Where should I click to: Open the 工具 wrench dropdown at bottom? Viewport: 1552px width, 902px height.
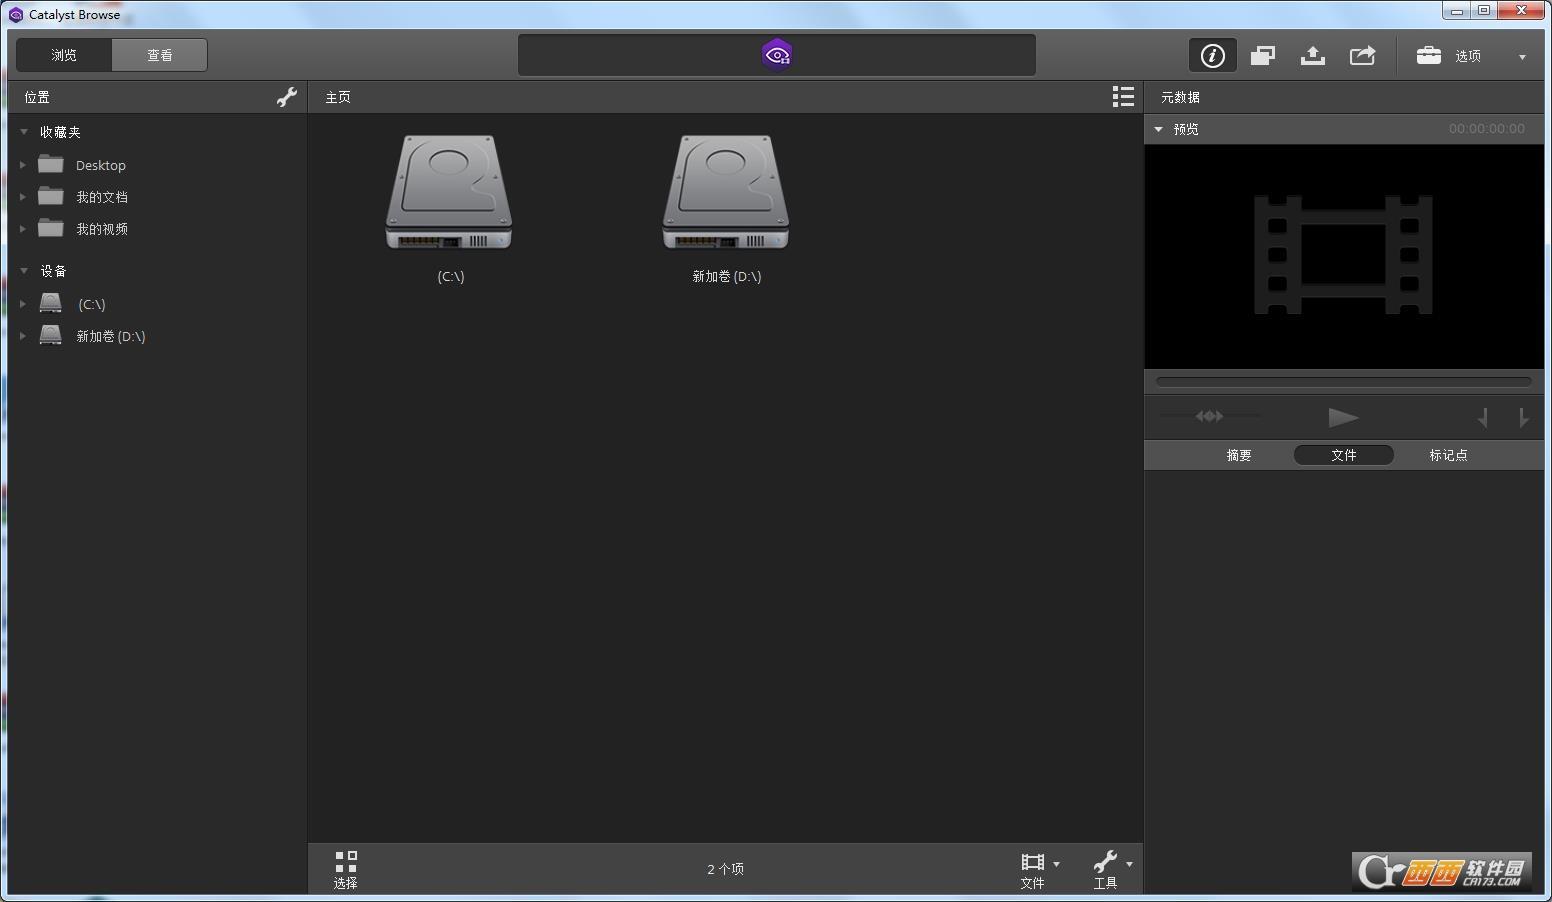[1113, 869]
